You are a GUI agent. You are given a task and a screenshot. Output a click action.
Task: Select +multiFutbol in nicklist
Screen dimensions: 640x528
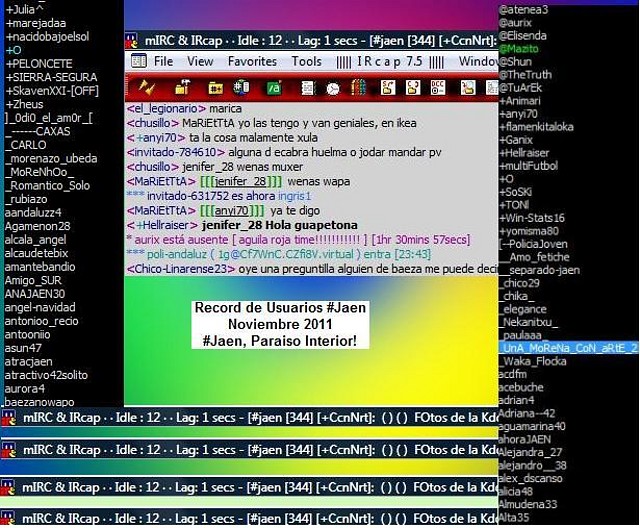[x=529, y=166]
